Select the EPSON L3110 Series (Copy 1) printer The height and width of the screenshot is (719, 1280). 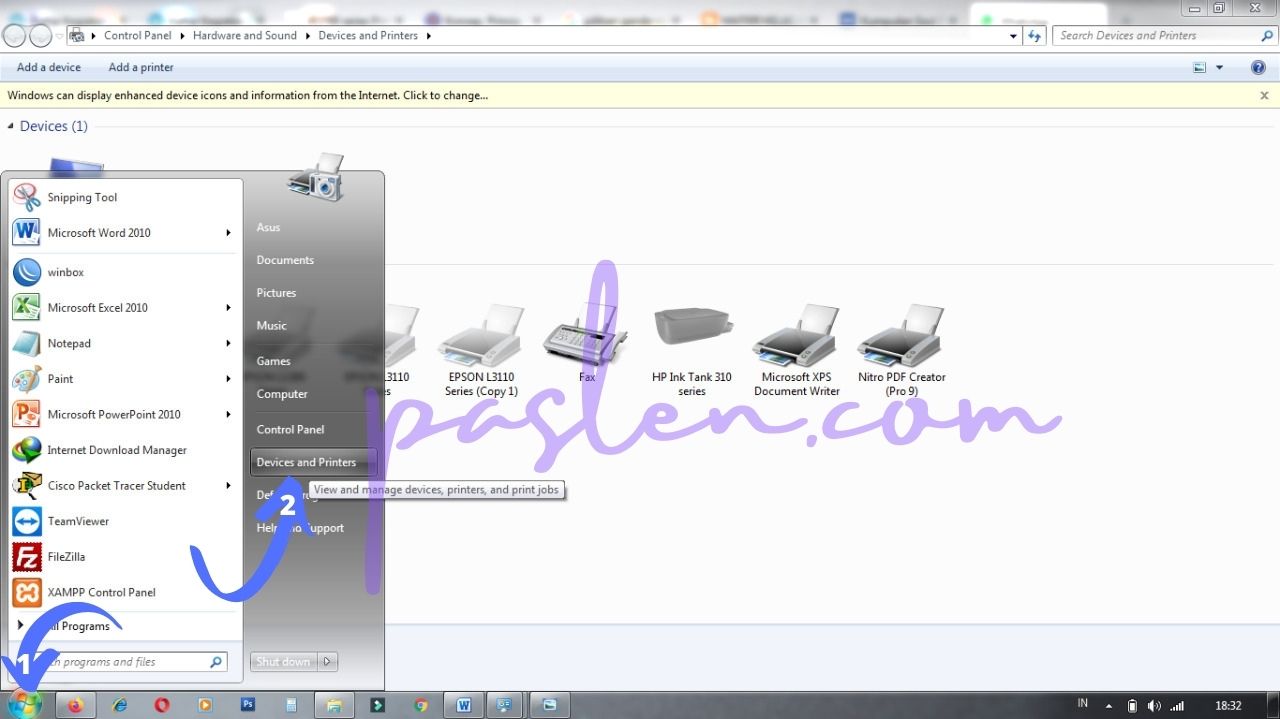point(481,350)
